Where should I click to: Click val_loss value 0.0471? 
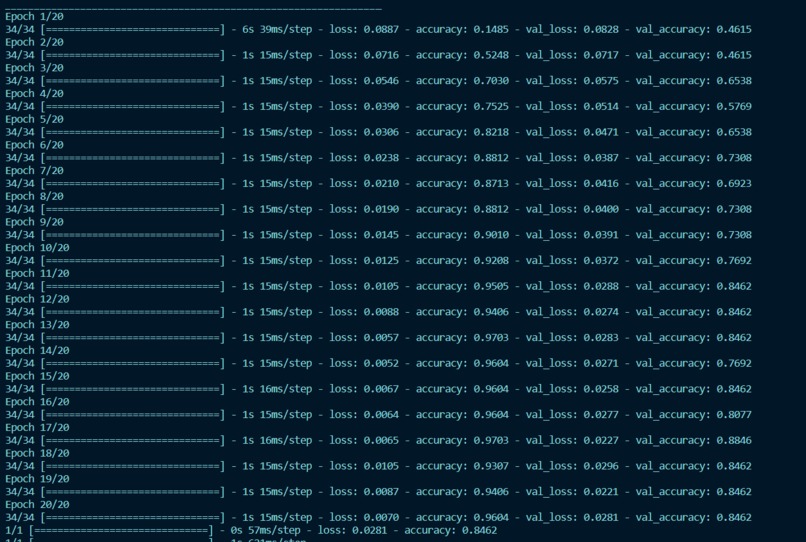click(601, 132)
